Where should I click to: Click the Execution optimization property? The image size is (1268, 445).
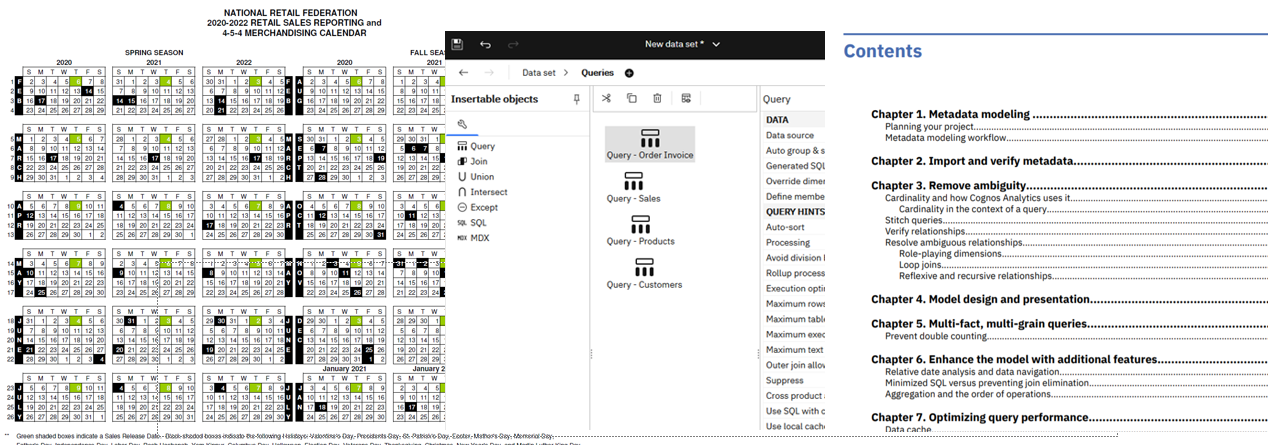point(795,289)
